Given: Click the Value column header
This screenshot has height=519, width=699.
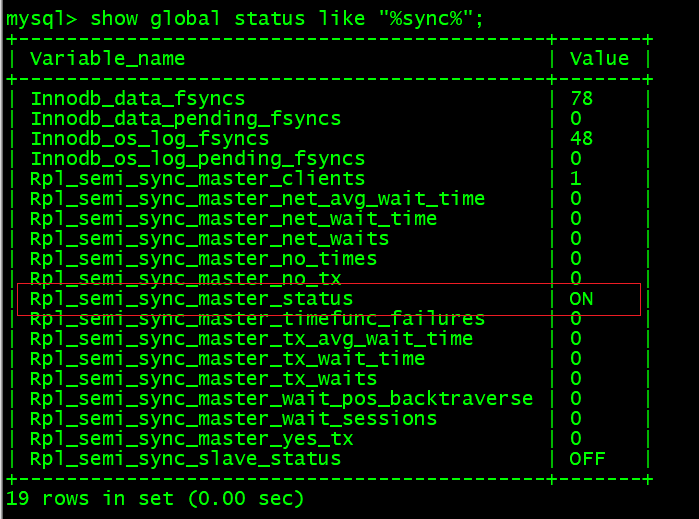Looking at the screenshot, I should pyautogui.click(x=599, y=58).
